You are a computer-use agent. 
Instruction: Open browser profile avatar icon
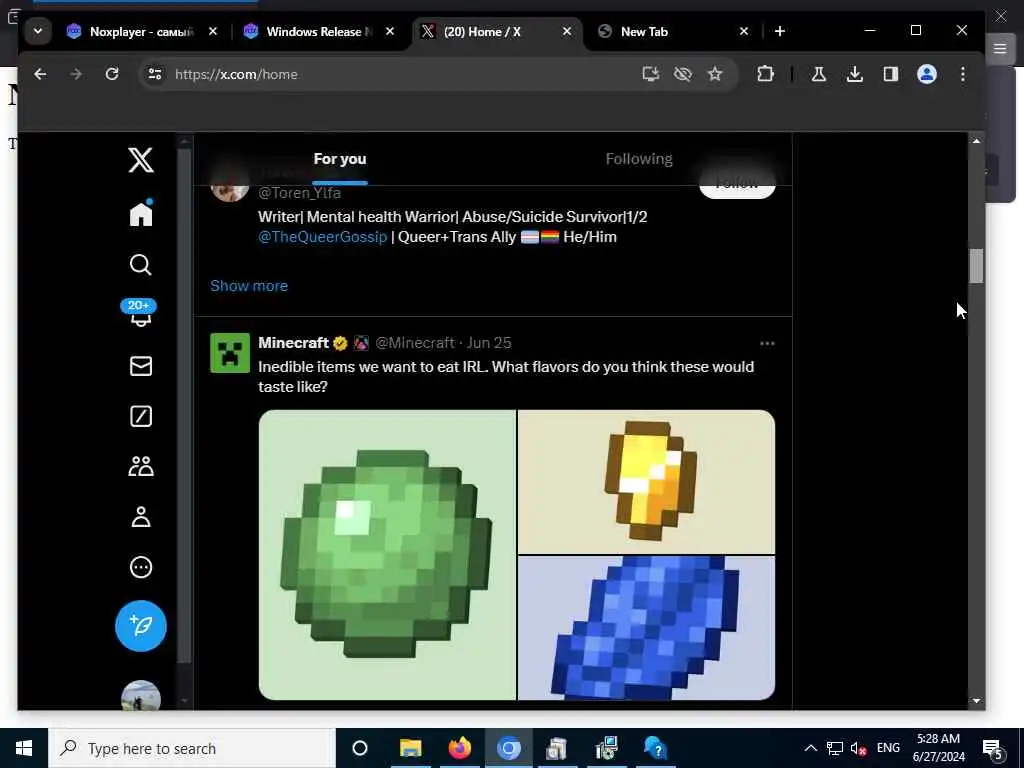927,74
